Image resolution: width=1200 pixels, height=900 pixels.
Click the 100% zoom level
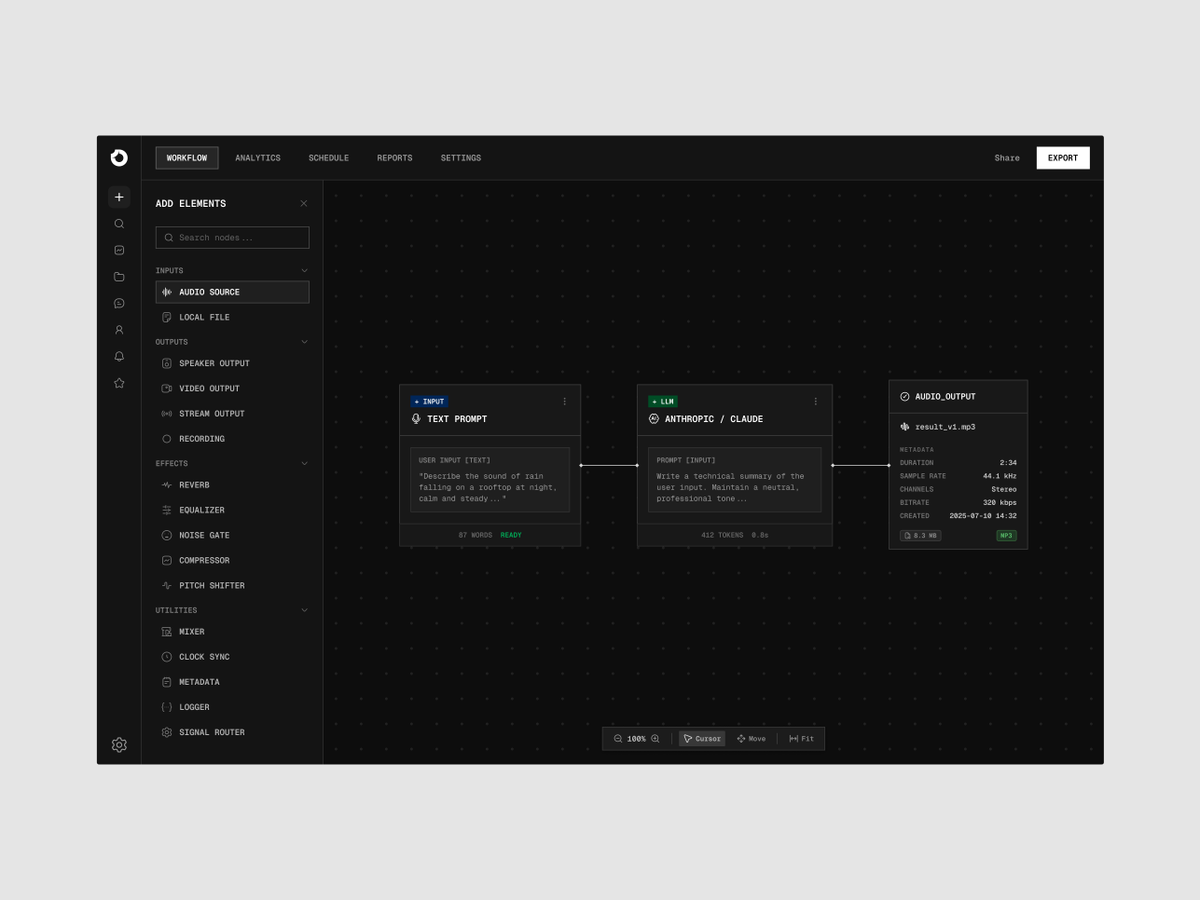click(x=636, y=739)
